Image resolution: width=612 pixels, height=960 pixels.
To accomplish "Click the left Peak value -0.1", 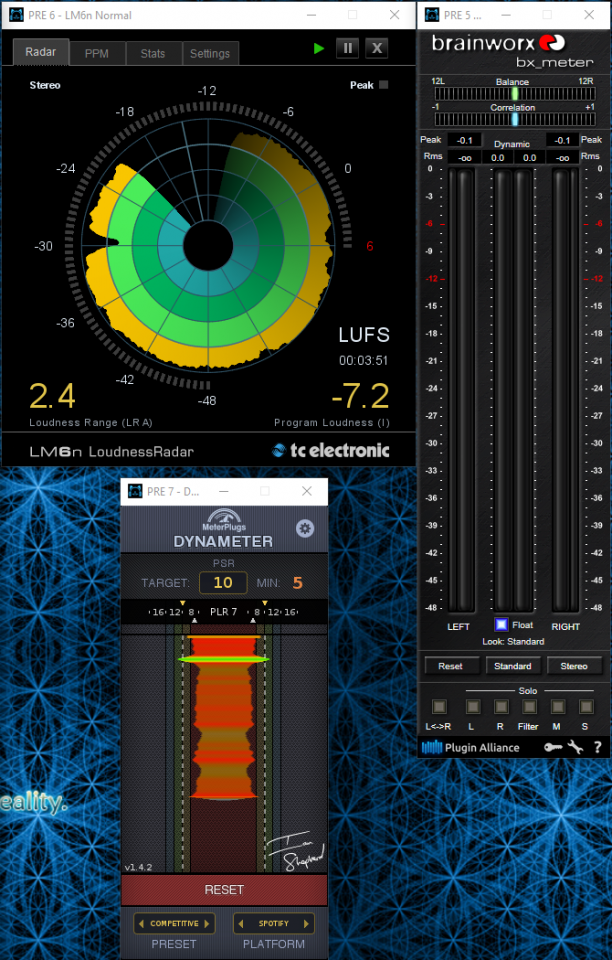I will [465, 140].
